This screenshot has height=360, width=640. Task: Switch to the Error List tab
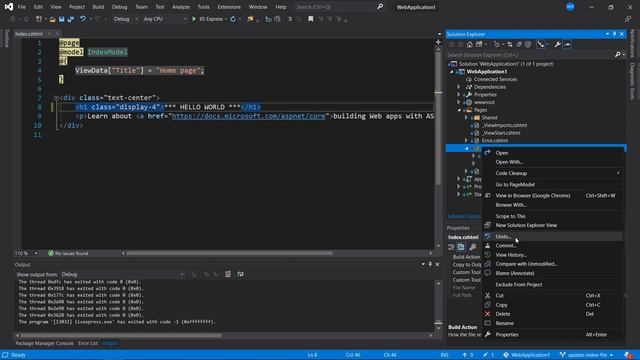tap(88, 343)
